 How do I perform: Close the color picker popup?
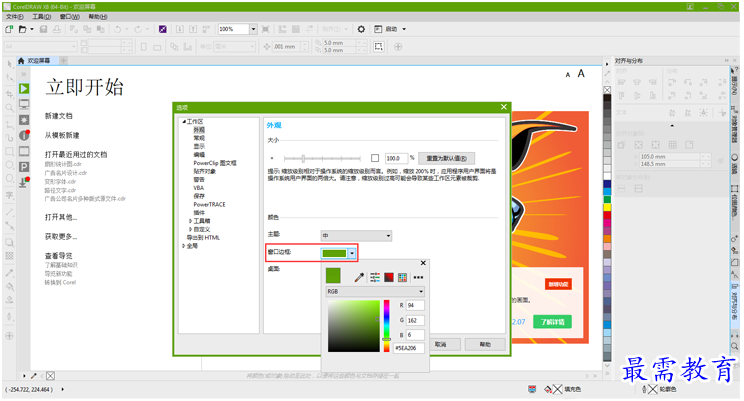coord(423,263)
